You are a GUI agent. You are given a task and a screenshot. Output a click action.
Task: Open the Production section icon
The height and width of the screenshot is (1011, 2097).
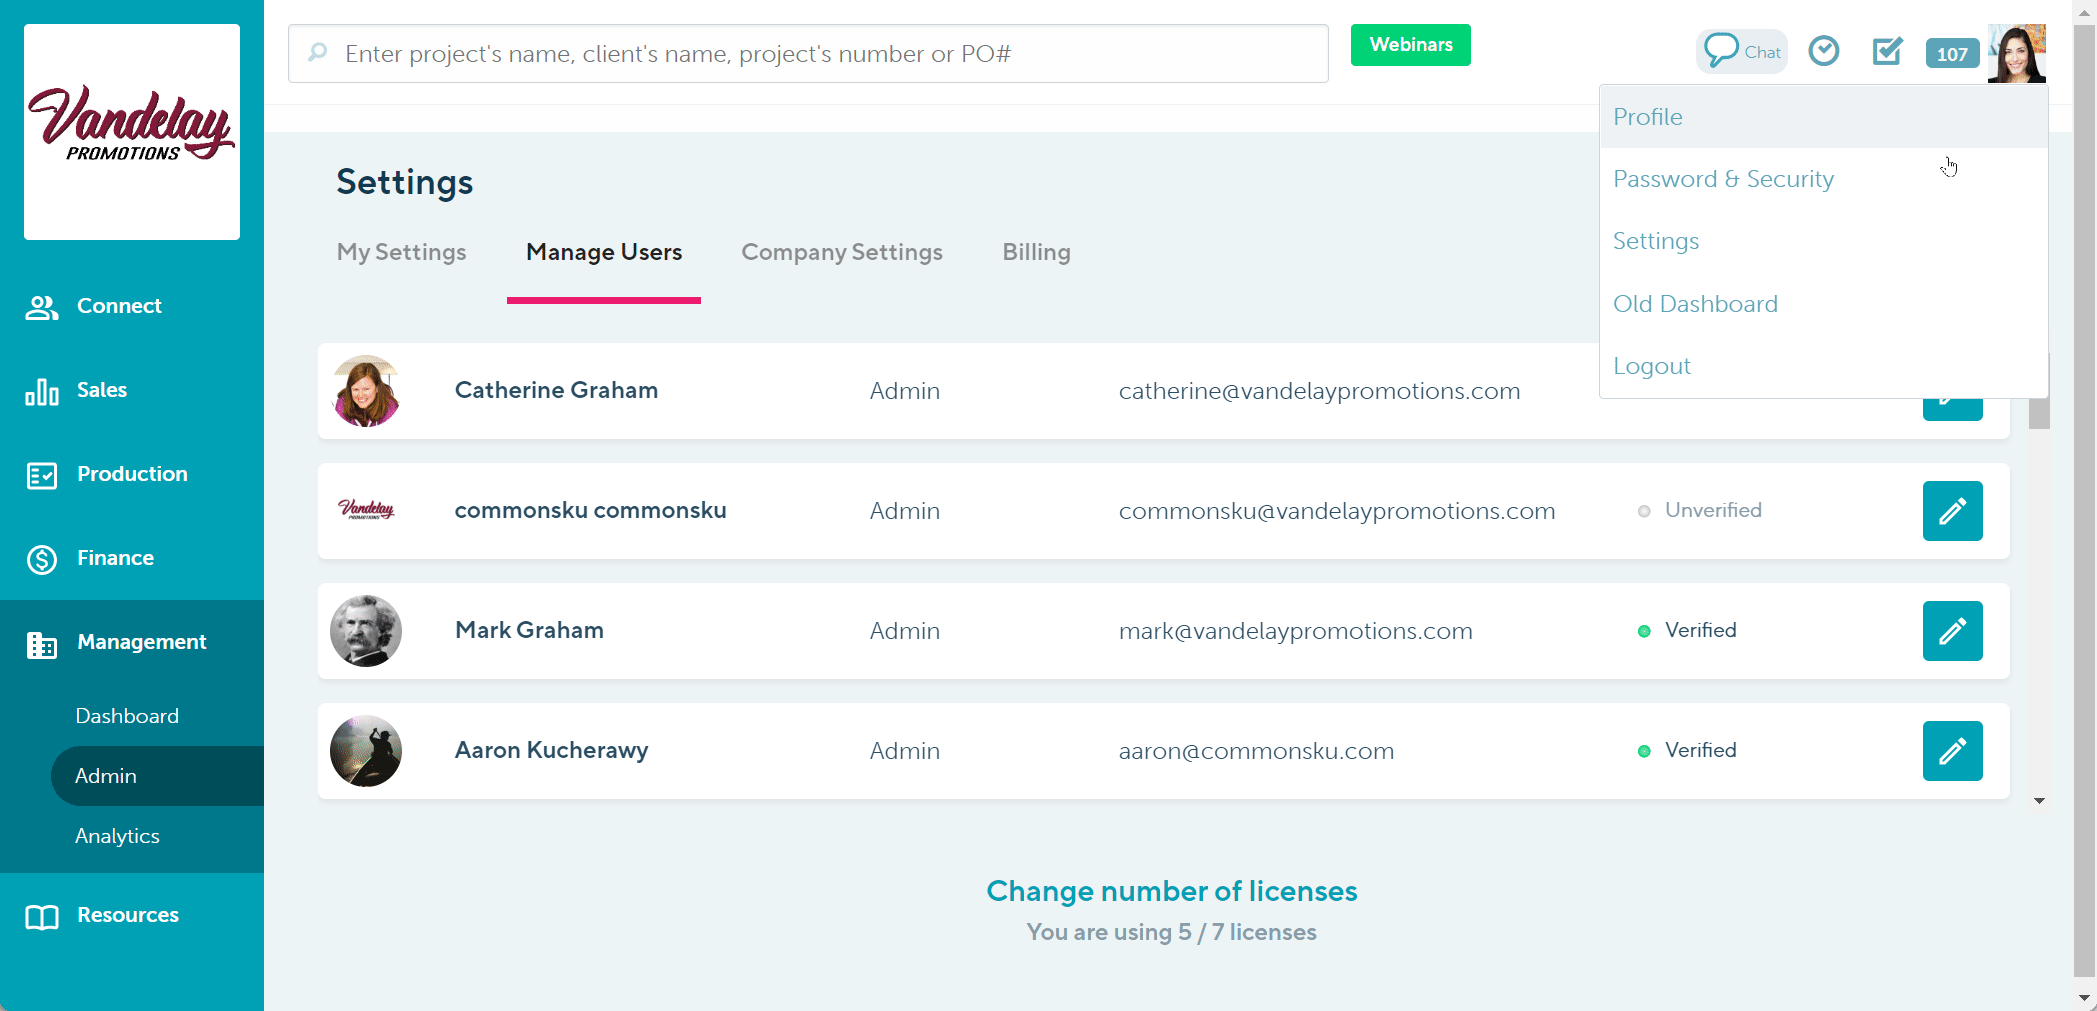pyautogui.click(x=41, y=475)
